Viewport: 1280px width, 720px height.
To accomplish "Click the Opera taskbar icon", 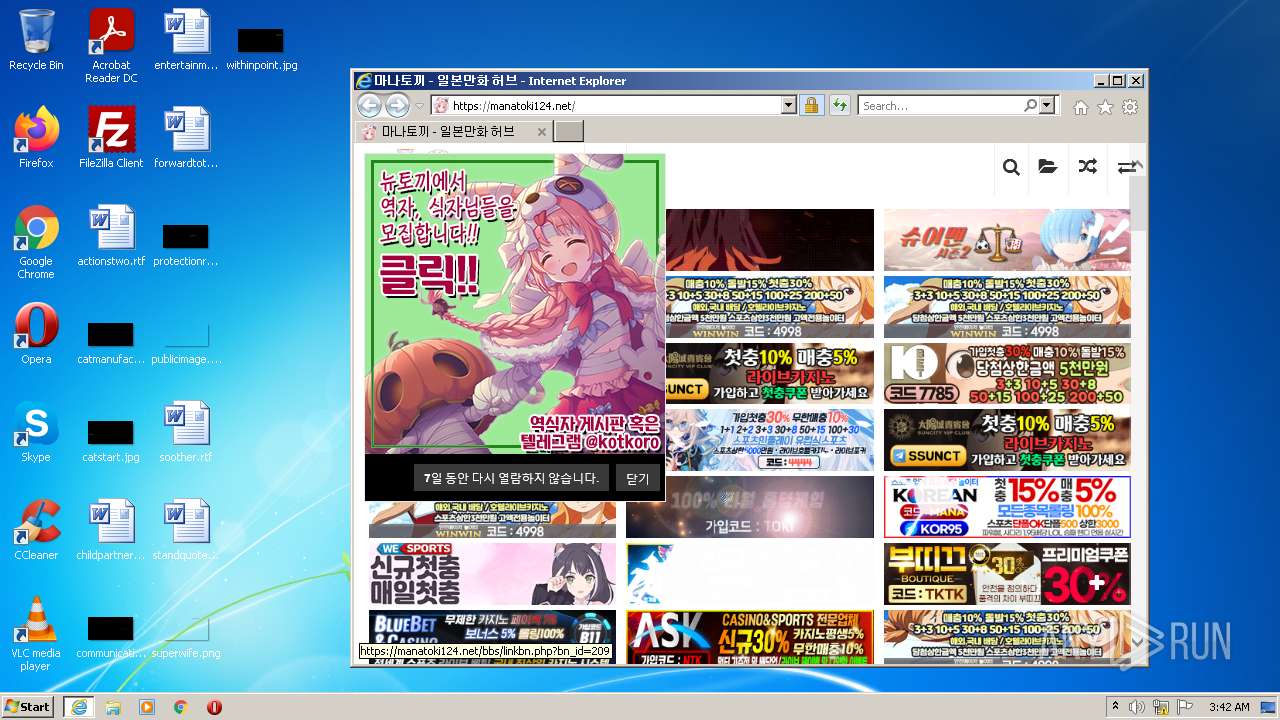I will (x=214, y=707).
